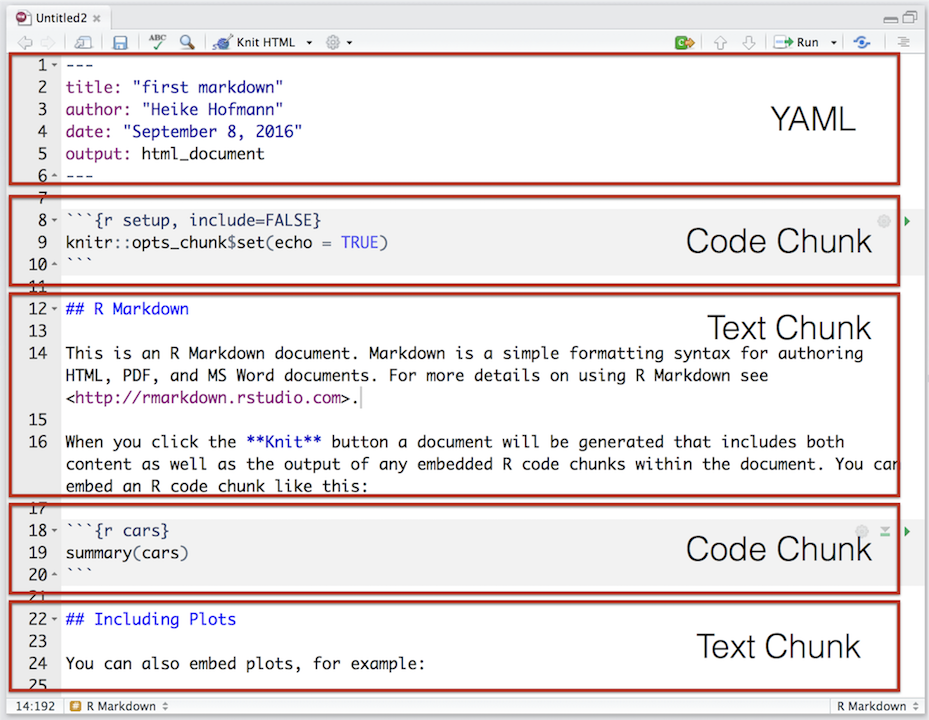Open the Knit HTML format dropdown arrow
The height and width of the screenshot is (720, 929).
click(x=309, y=43)
